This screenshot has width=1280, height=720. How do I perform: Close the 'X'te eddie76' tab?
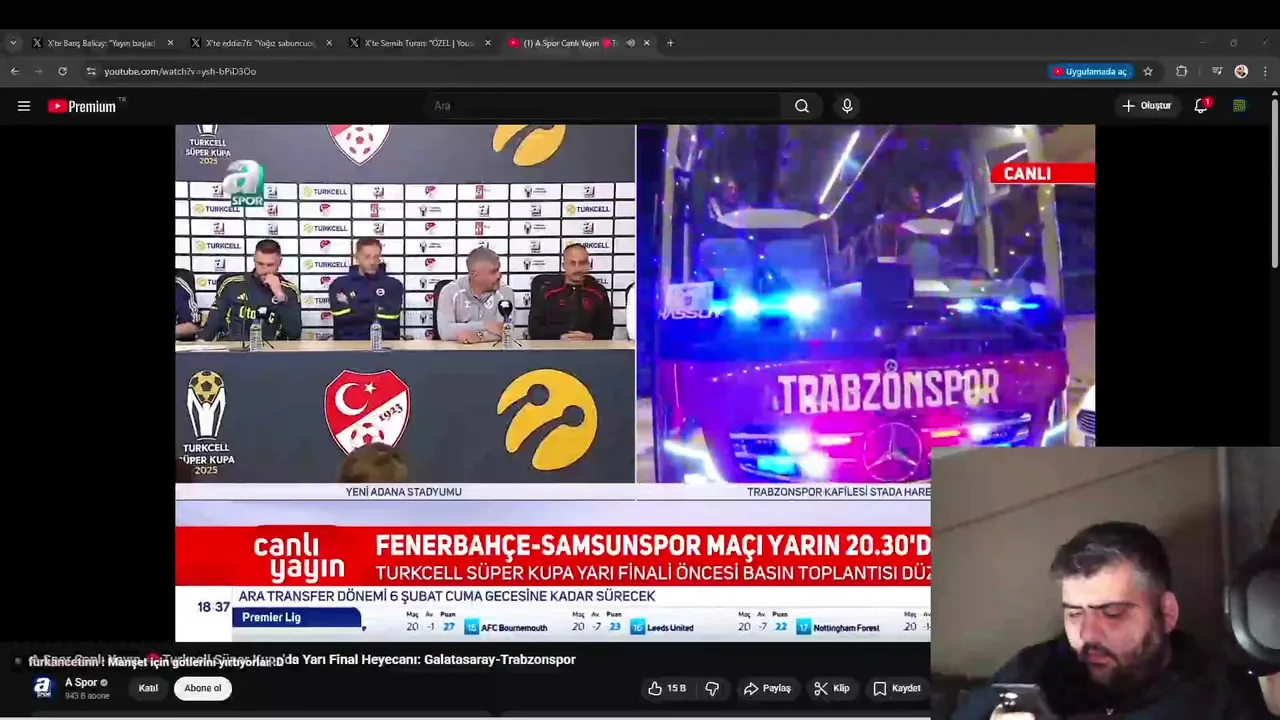point(329,43)
